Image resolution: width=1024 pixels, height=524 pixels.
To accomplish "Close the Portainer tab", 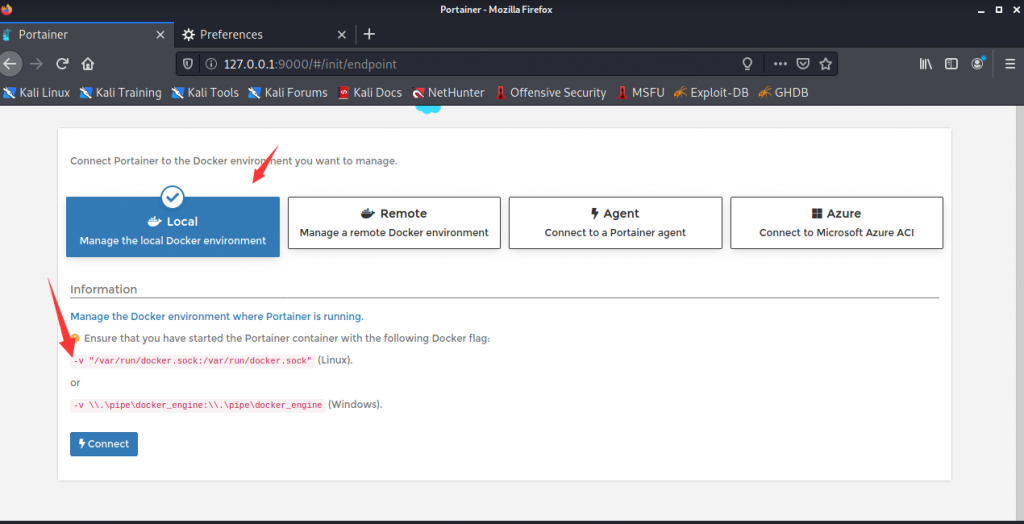I will point(160,35).
